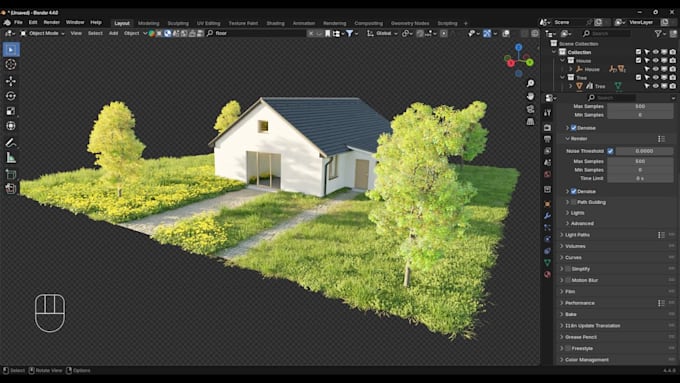Switch to the Layout workspace tab

(122, 23)
